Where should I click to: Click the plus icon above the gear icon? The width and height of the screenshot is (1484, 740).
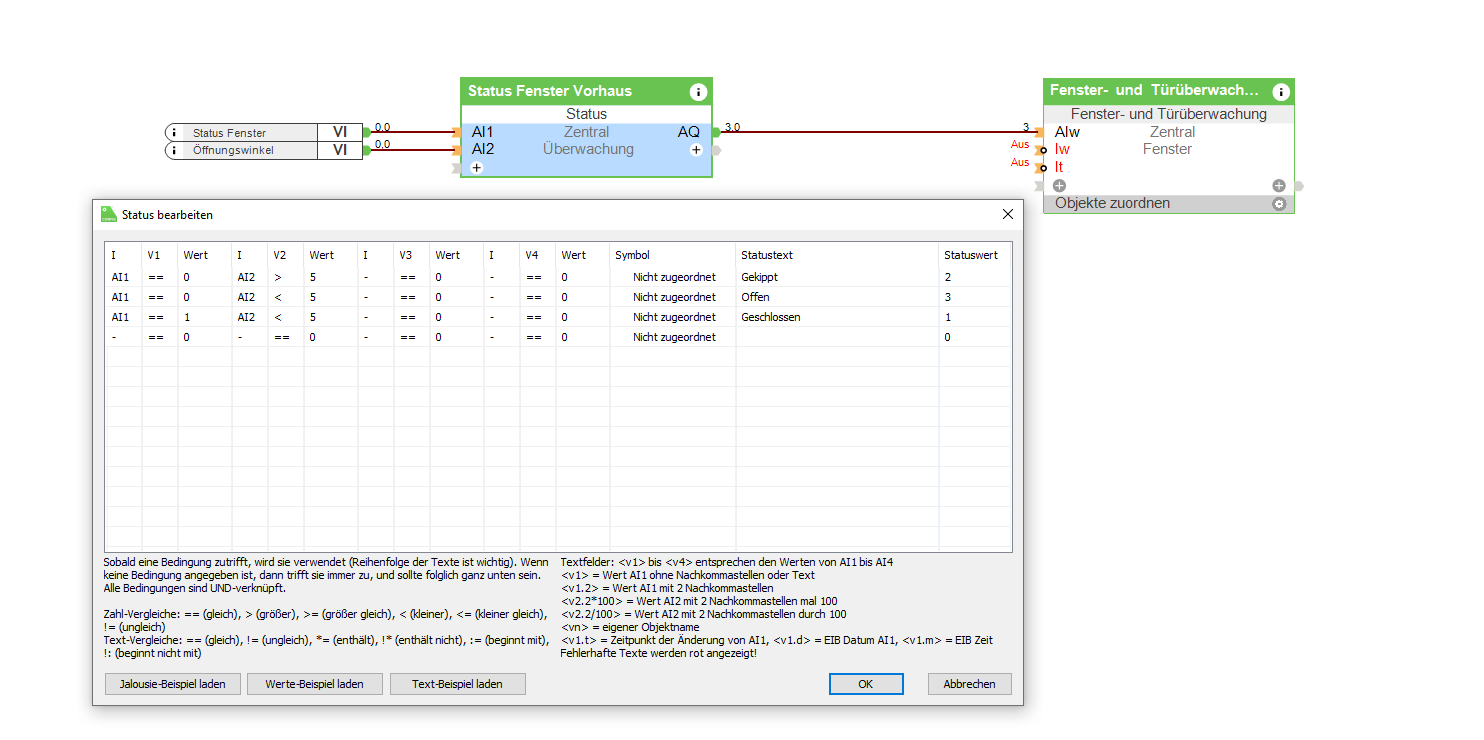pos(1278,185)
